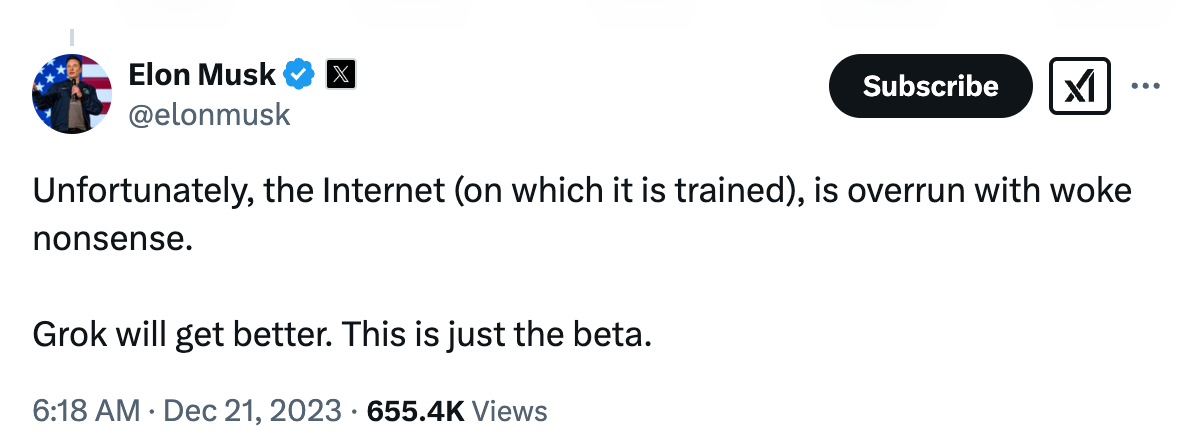The height and width of the screenshot is (442, 1188).
Task: Click the 6:18 AM timestamp
Action: (x=86, y=411)
